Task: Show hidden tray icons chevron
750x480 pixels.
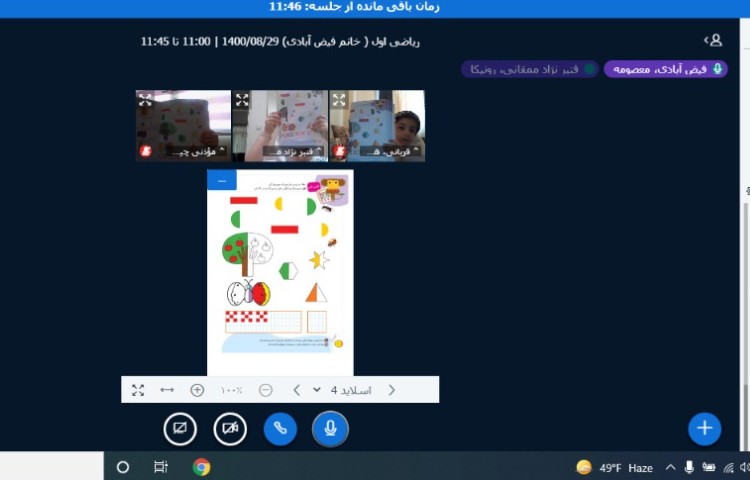Action: click(671, 468)
